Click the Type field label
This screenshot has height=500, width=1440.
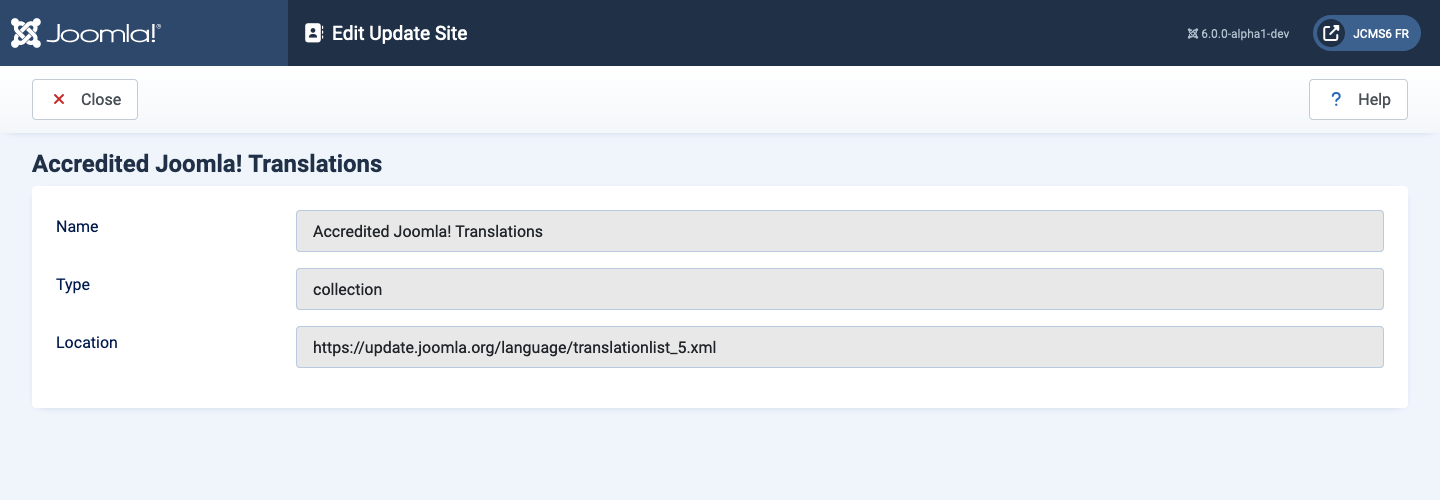pyautogui.click(x=73, y=285)
